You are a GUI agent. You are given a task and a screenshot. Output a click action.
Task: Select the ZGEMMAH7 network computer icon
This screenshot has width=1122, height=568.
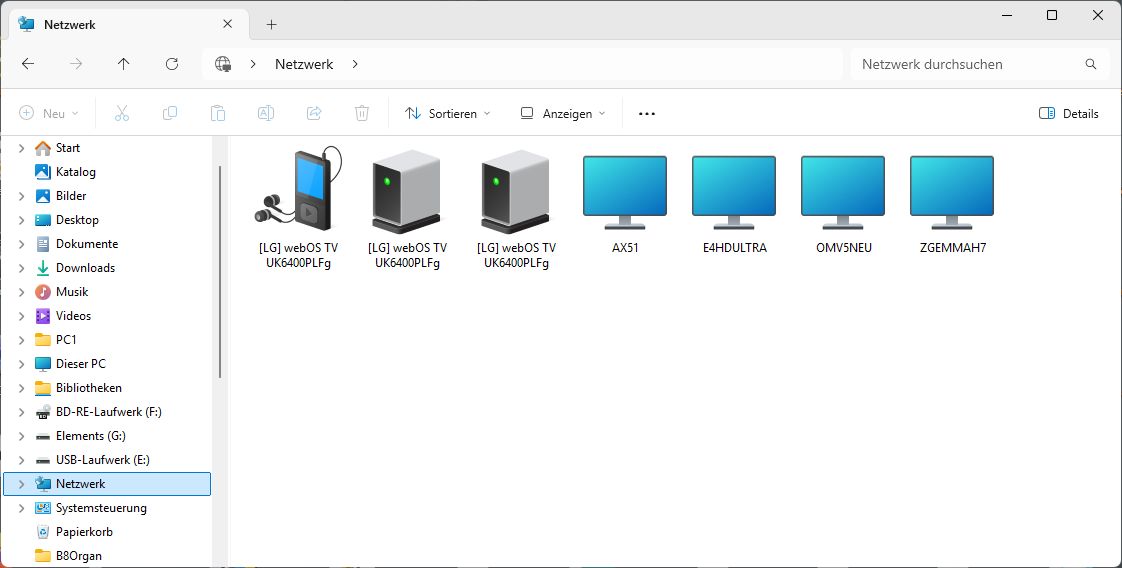(952, 188)
